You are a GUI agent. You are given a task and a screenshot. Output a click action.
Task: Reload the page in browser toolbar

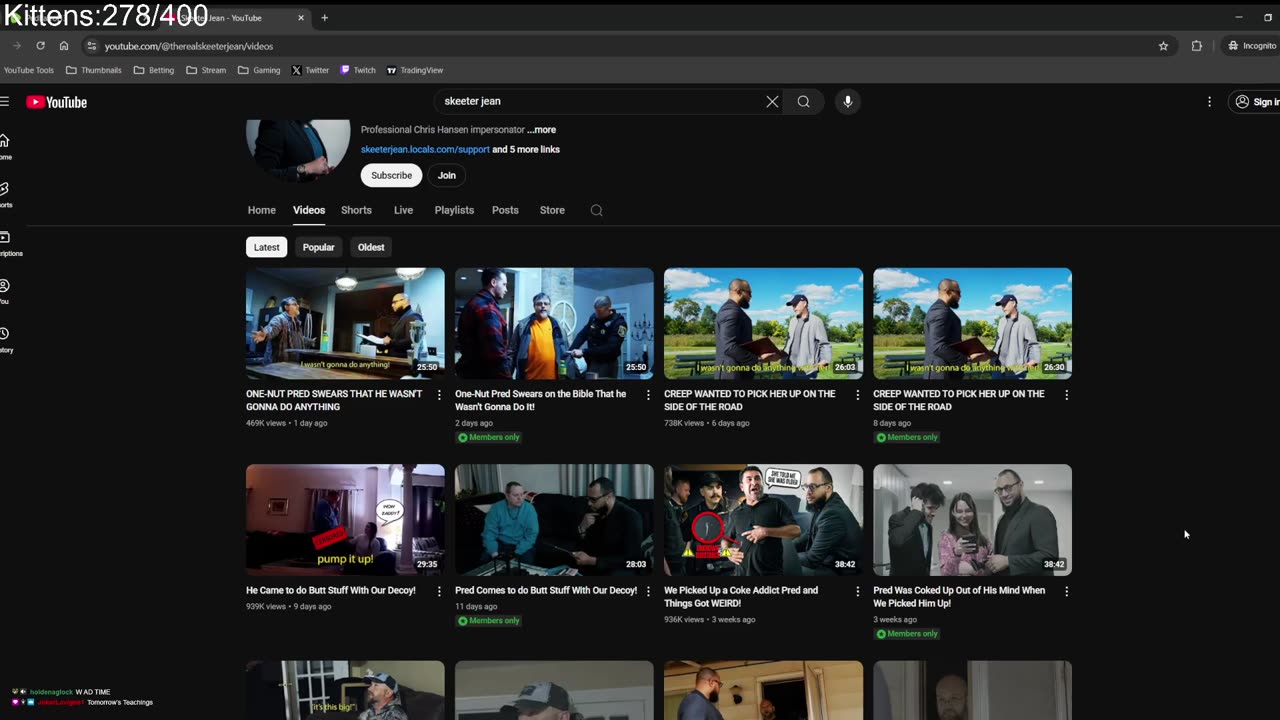click(x=40, y=46)
